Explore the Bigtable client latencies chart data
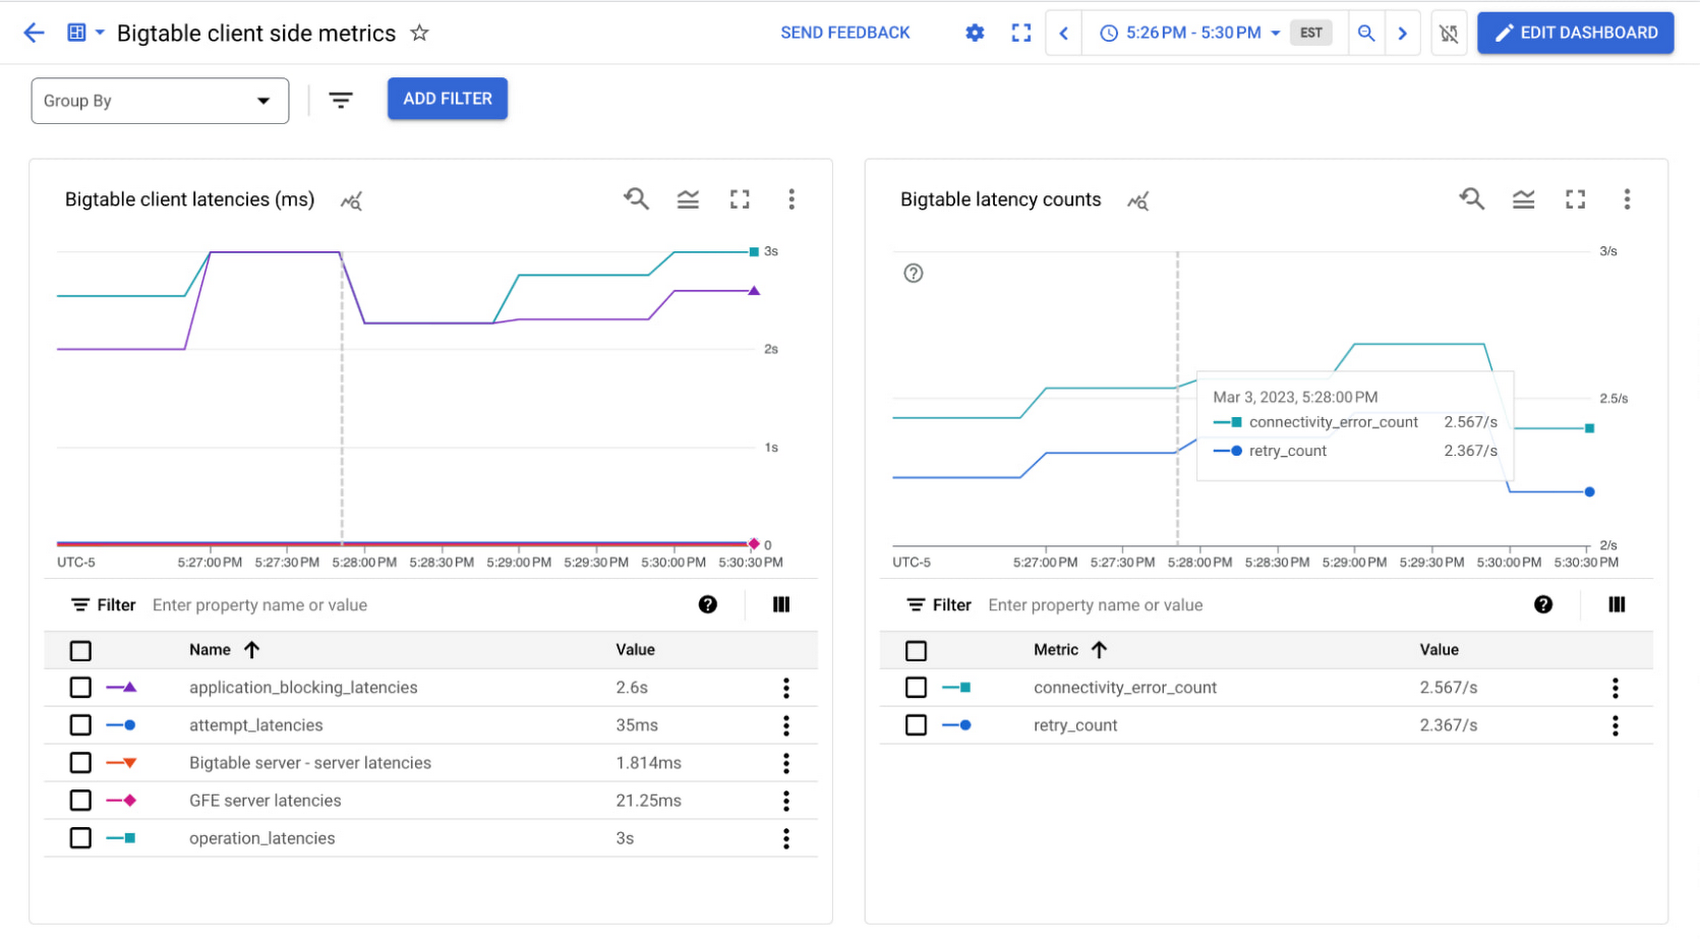Viewport: 1700px width, 939px height. (x=351, y=201)
